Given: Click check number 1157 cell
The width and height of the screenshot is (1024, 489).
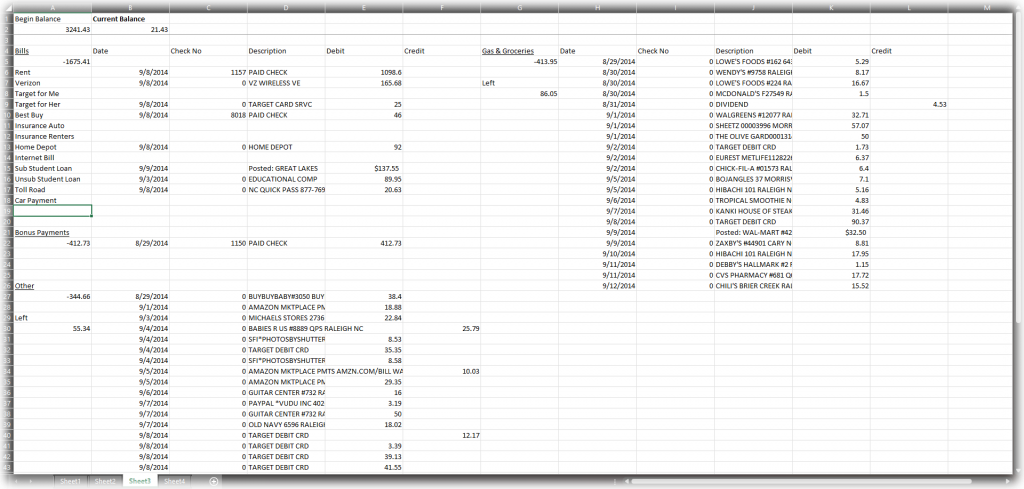Looking at the screenshot, I should tap(208, 72).
